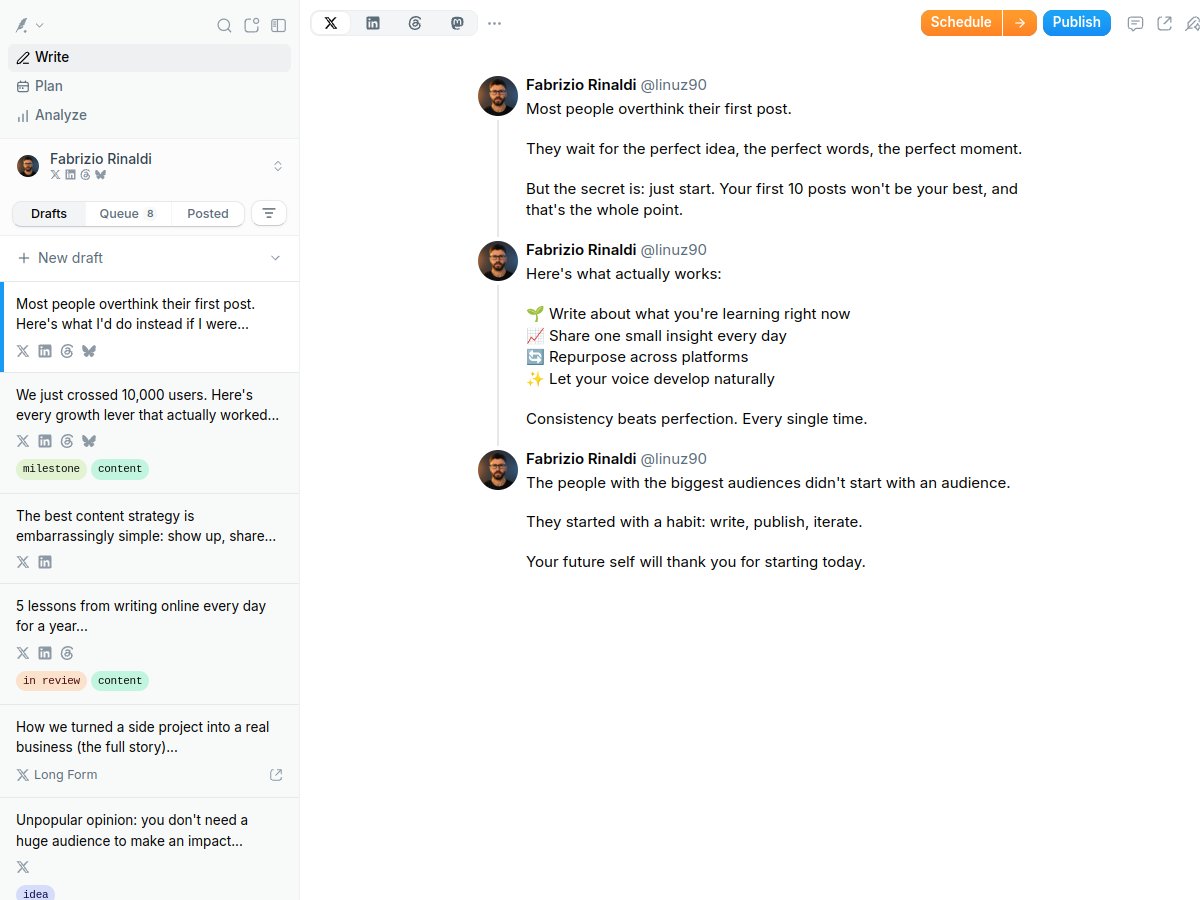Open the filter icon button beside Posted
Image resolution: width=1200 pixels, height=900 pixels.
(x=269, y=213)
